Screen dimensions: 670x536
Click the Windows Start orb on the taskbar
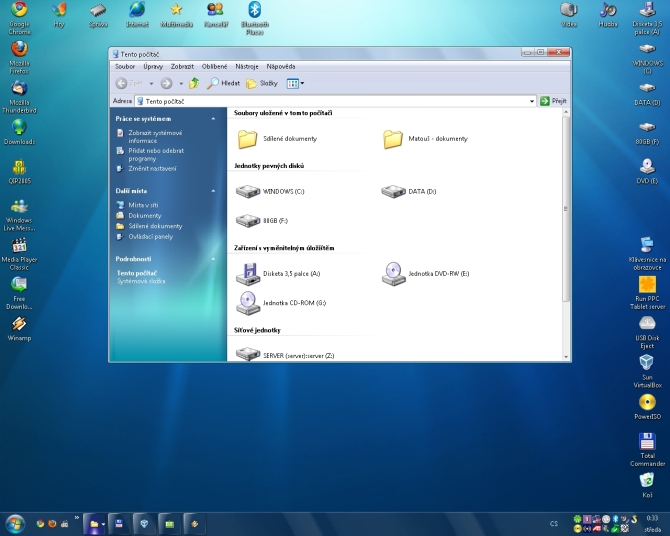(15, 523)
